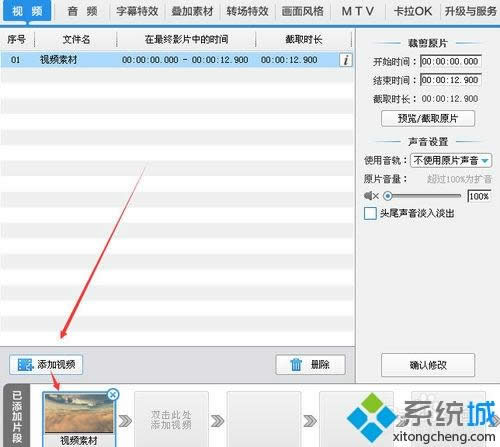
Task: Click the muted speaker volume icon
Action: pos(371,196)
